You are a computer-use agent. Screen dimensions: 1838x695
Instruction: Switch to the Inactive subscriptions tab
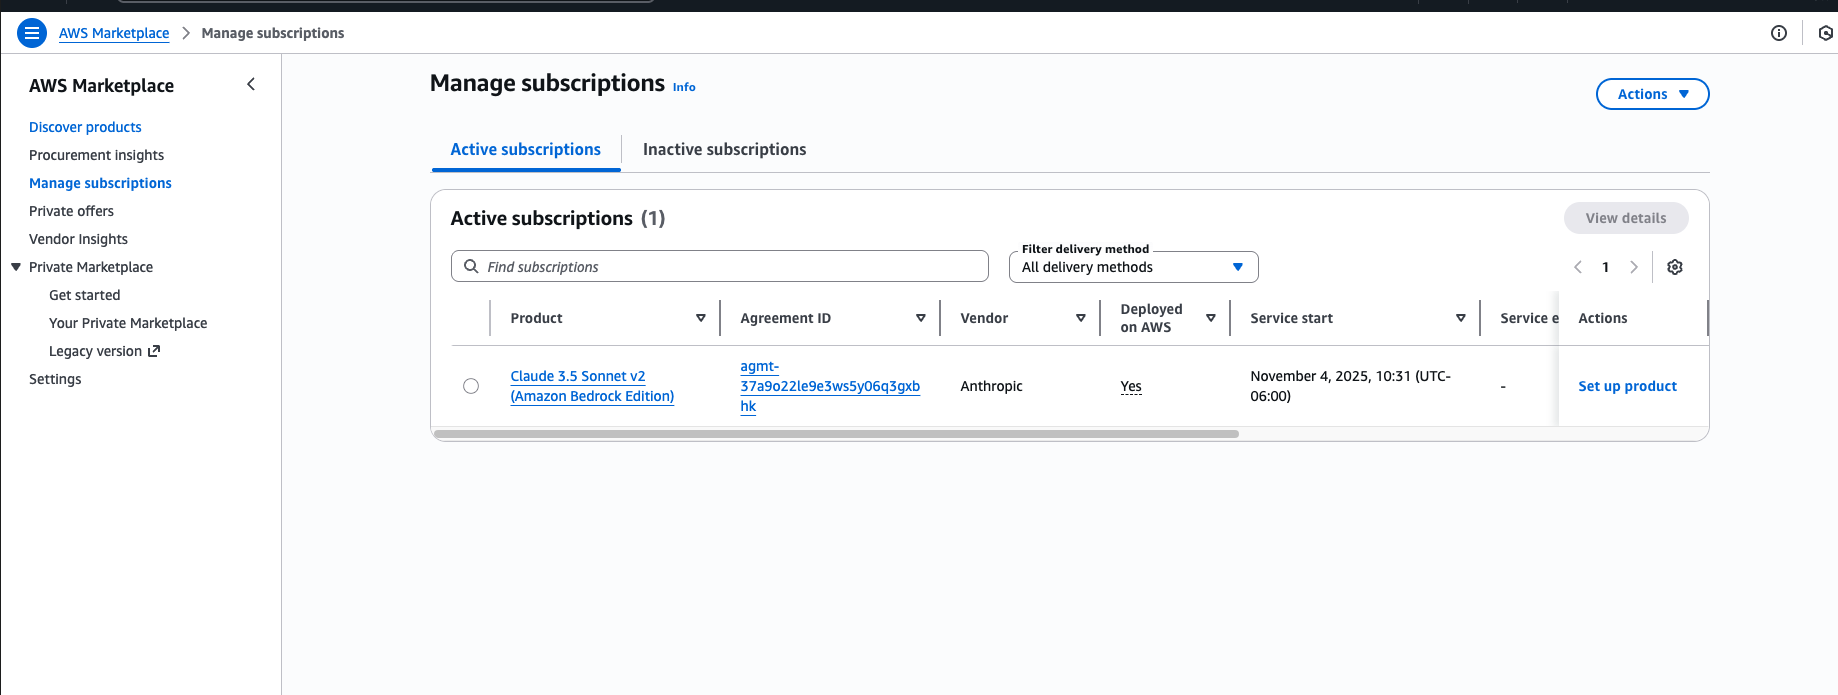724,149
